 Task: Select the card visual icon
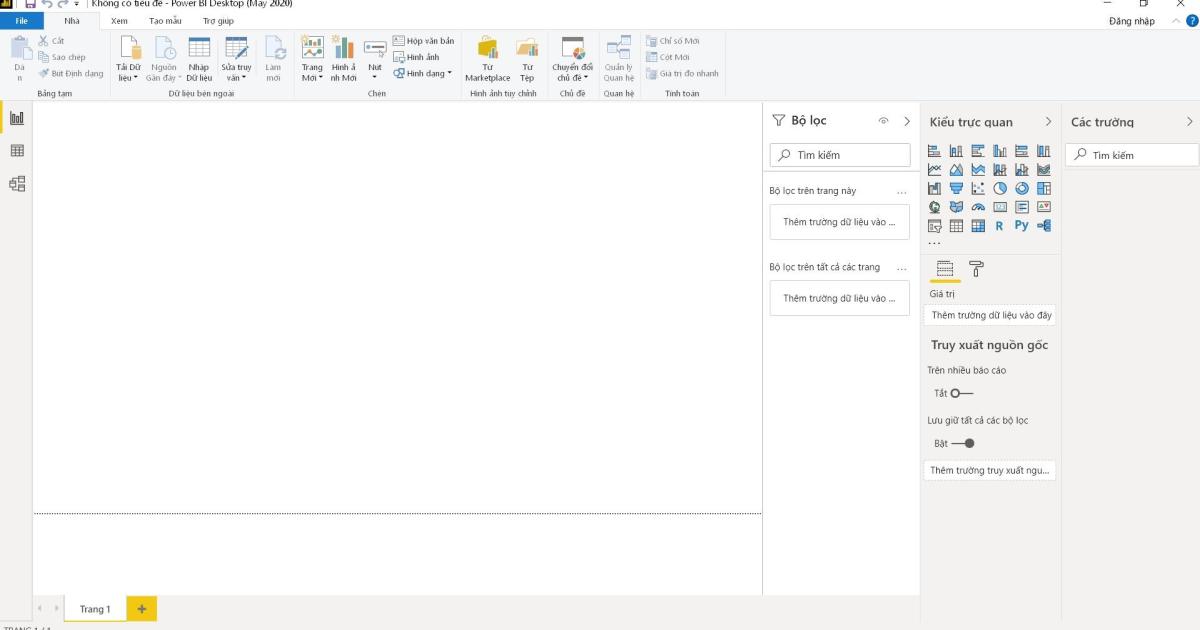[x=1000, y=207]
